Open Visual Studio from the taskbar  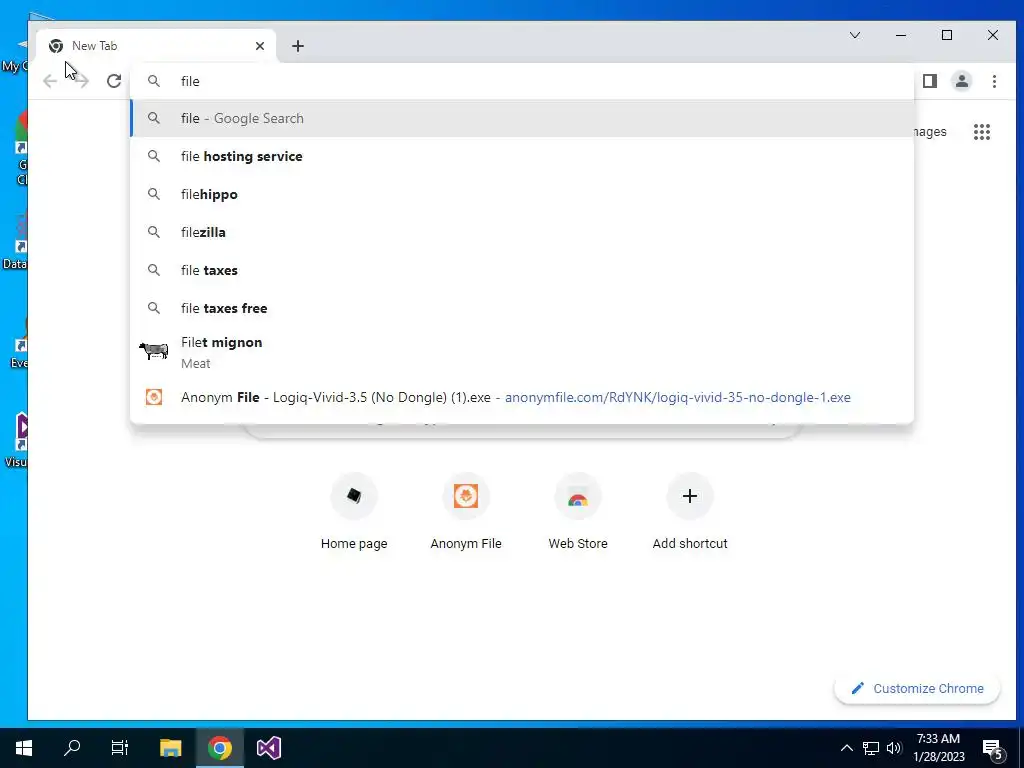(268, 748)
